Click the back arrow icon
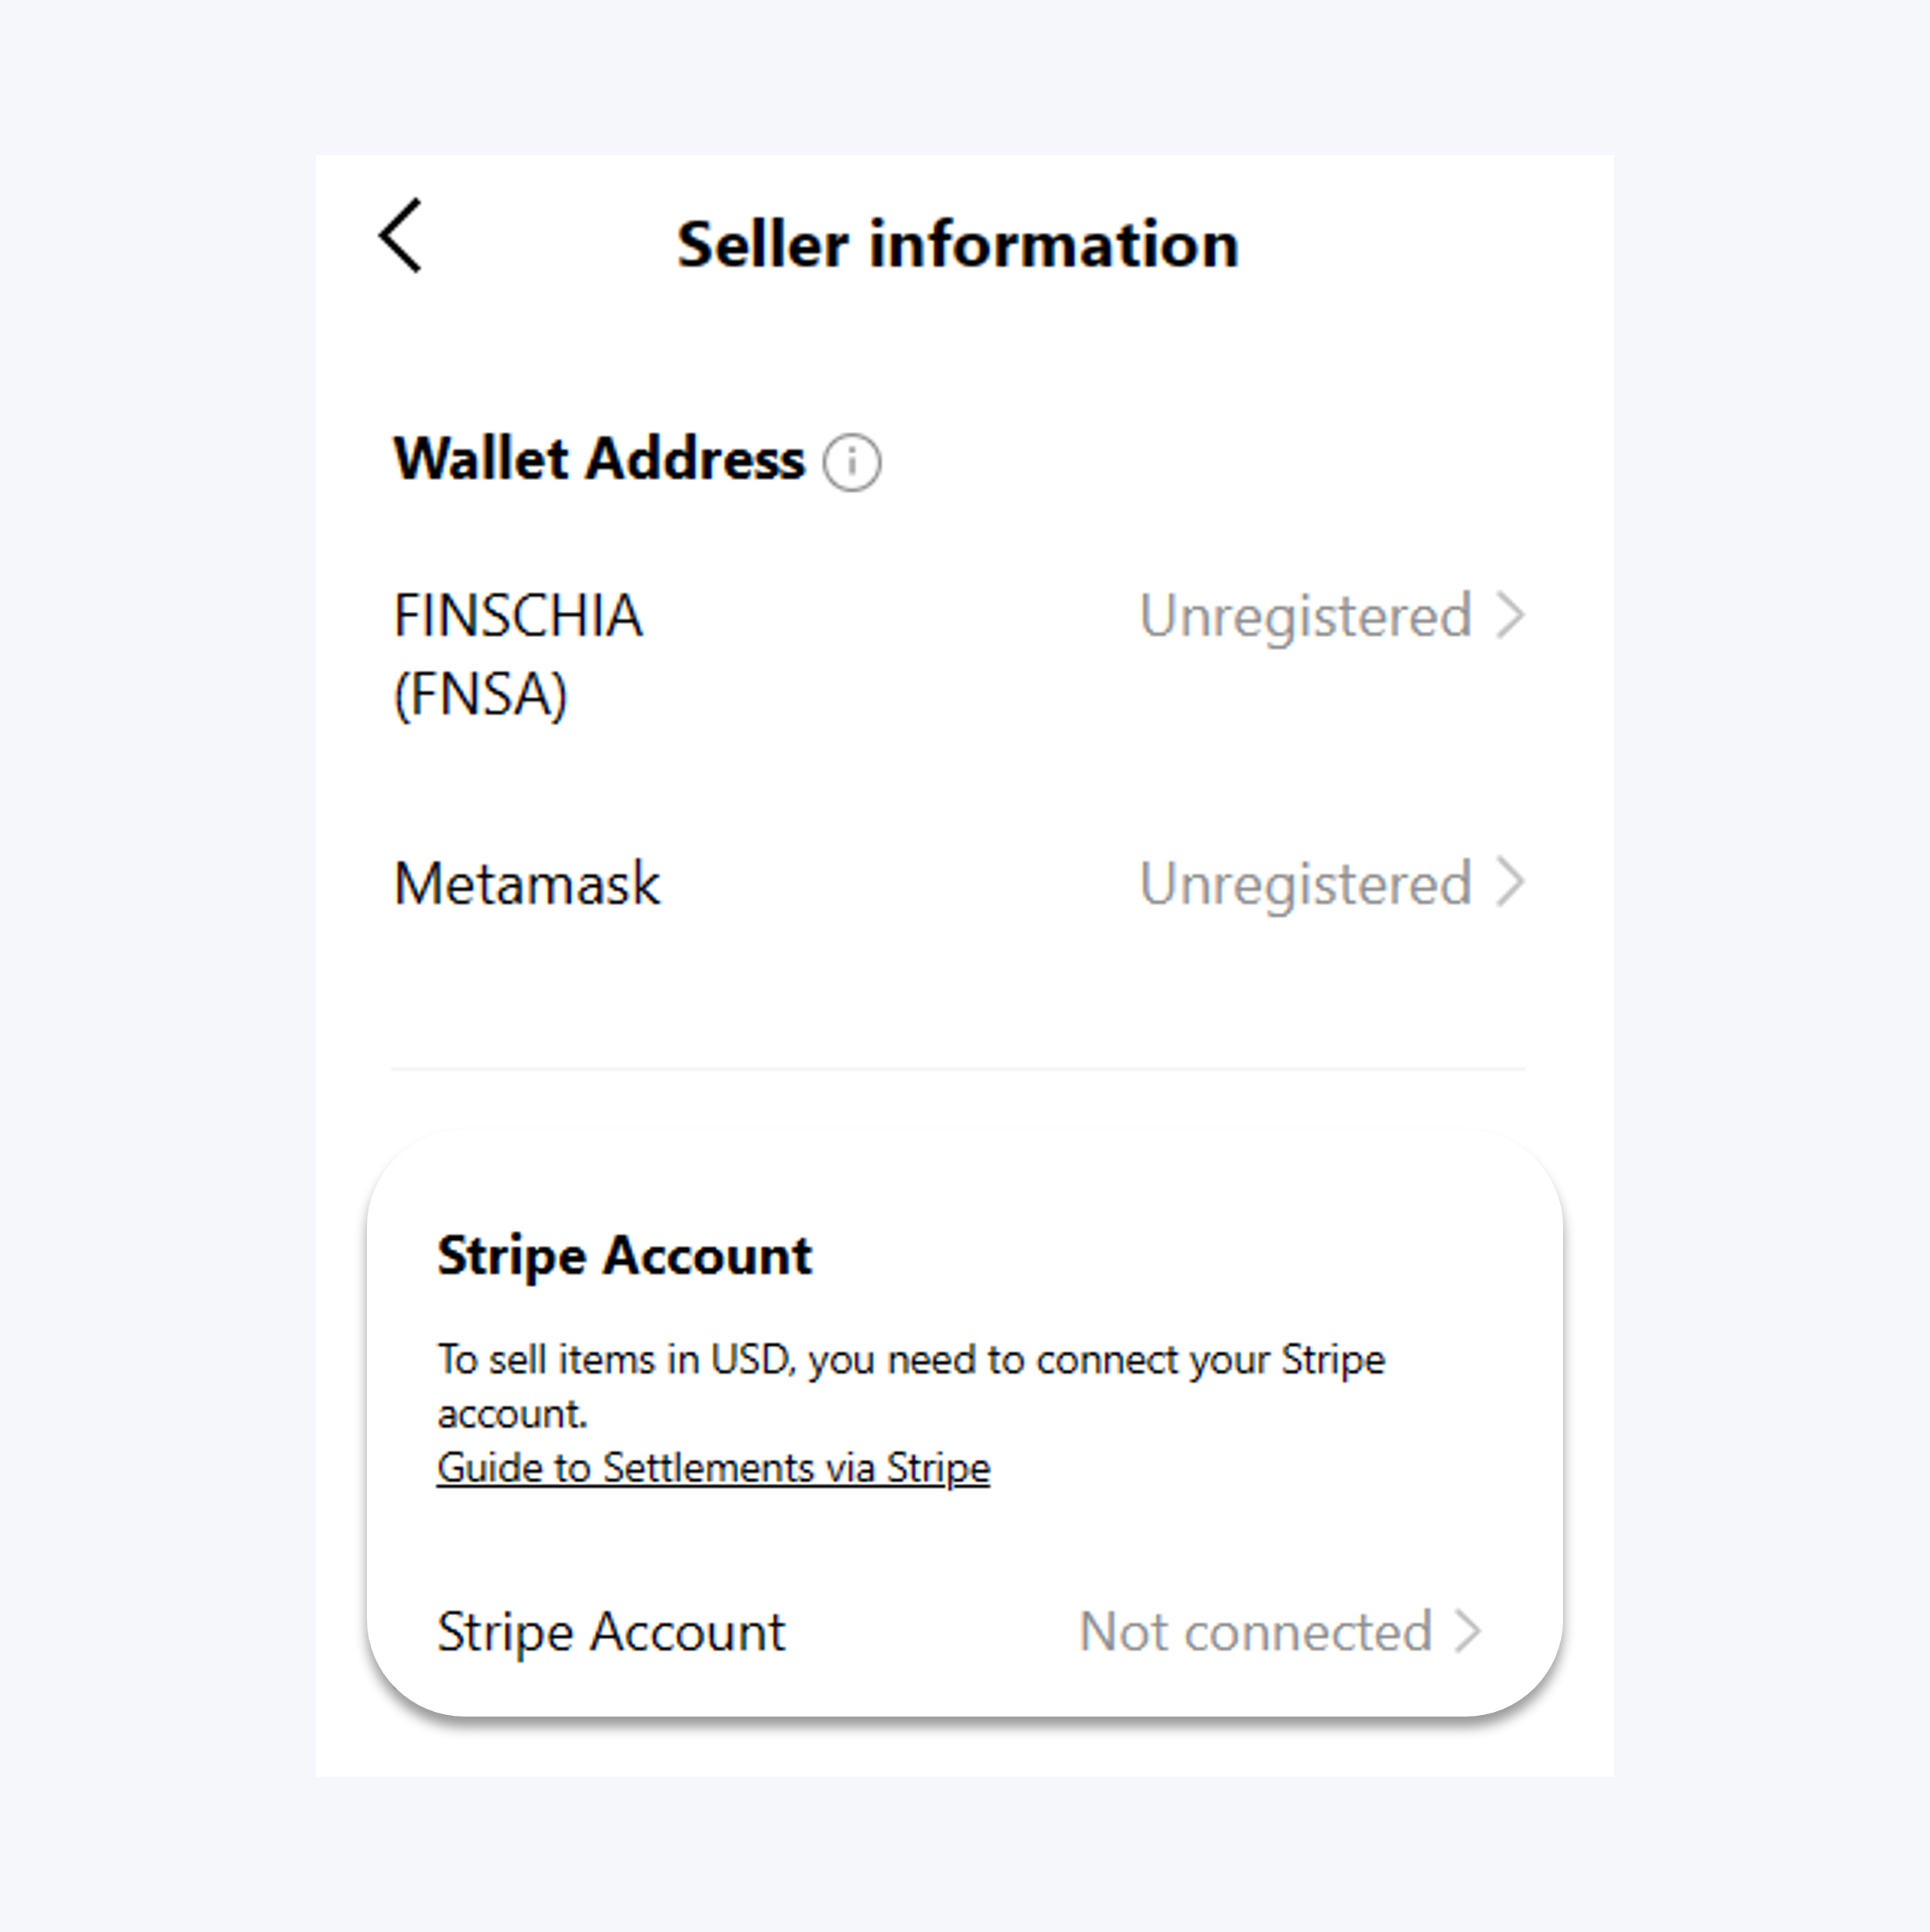This screenshot has width=1930, height=1932. click(x=401, y=236)
